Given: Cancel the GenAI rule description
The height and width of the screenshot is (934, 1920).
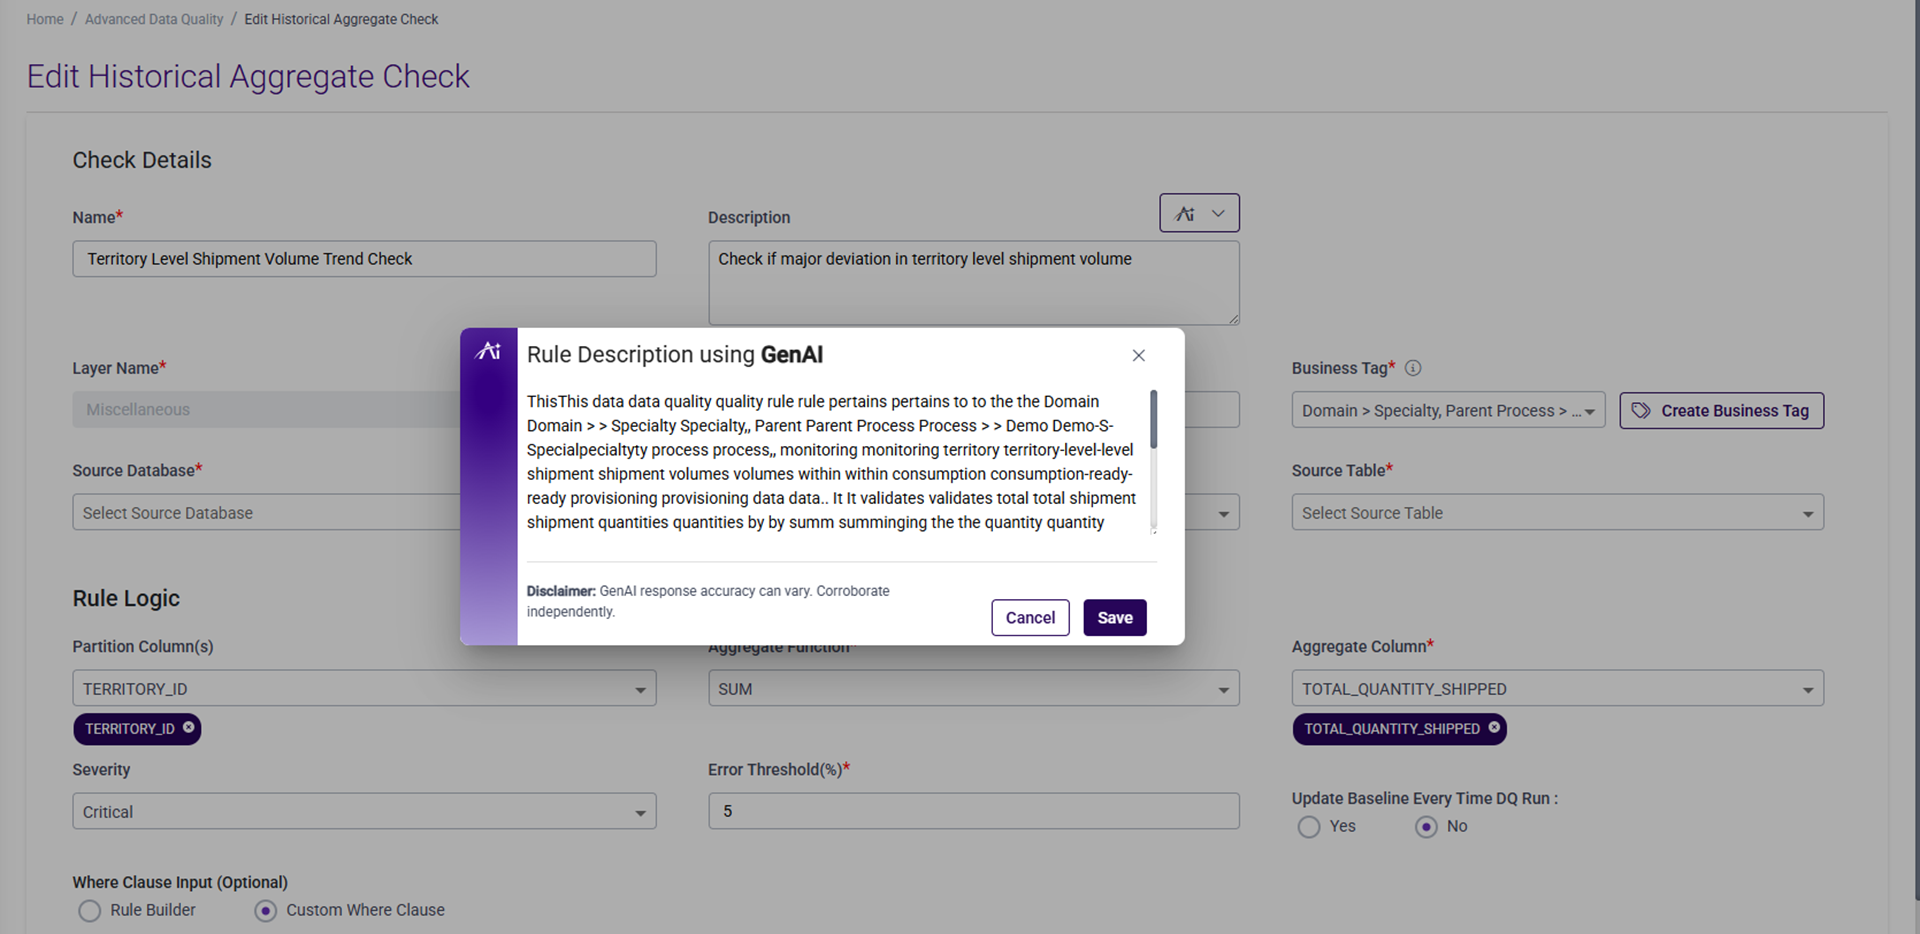Looking at the screenshot, I should click(1030, 618).
